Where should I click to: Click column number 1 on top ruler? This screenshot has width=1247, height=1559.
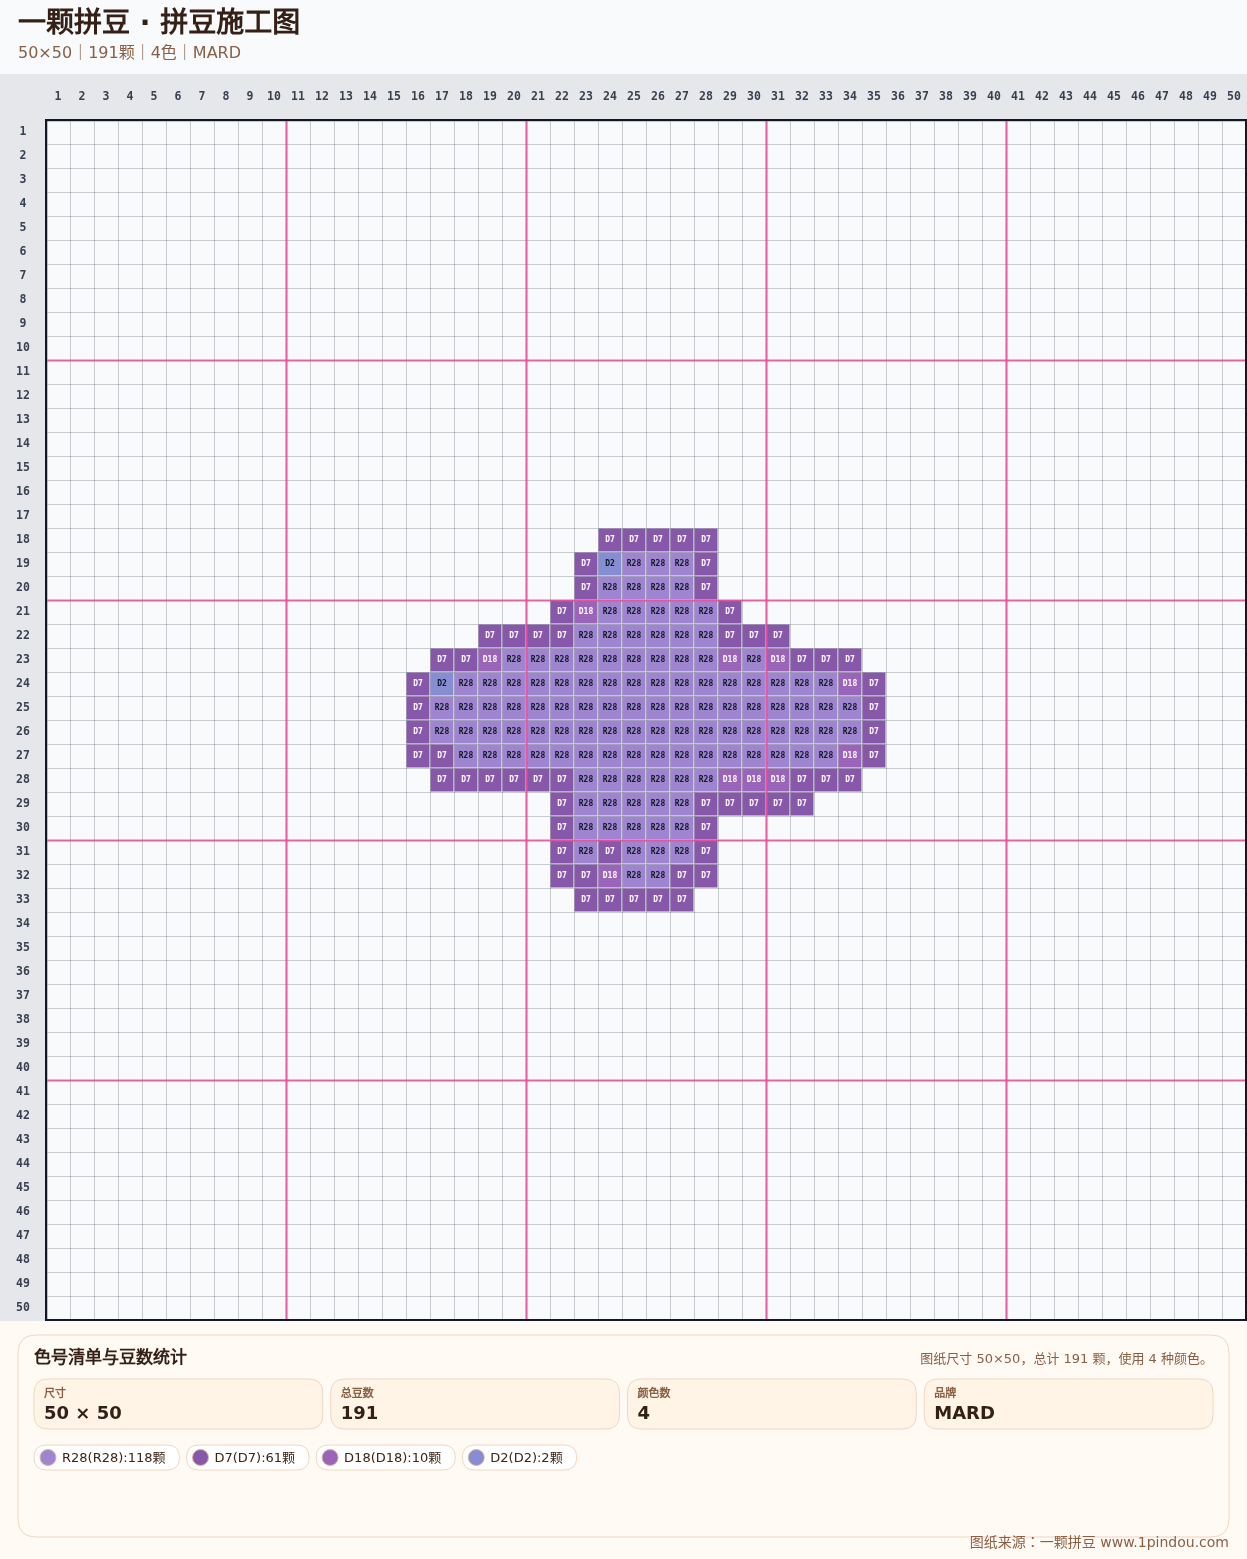tap(58, 96)
